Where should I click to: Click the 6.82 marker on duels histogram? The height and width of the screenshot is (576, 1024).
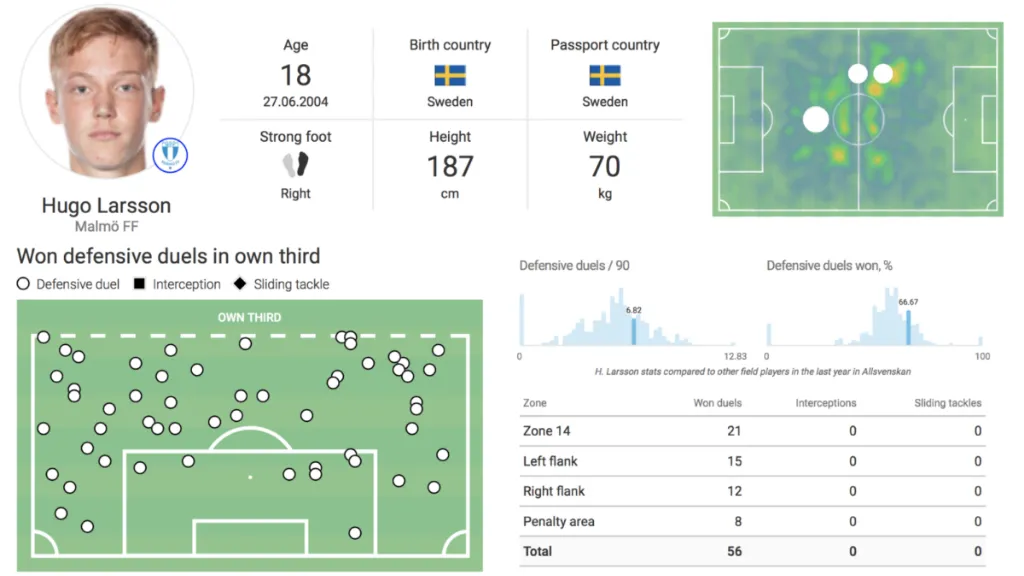click(x=633, y=326)
